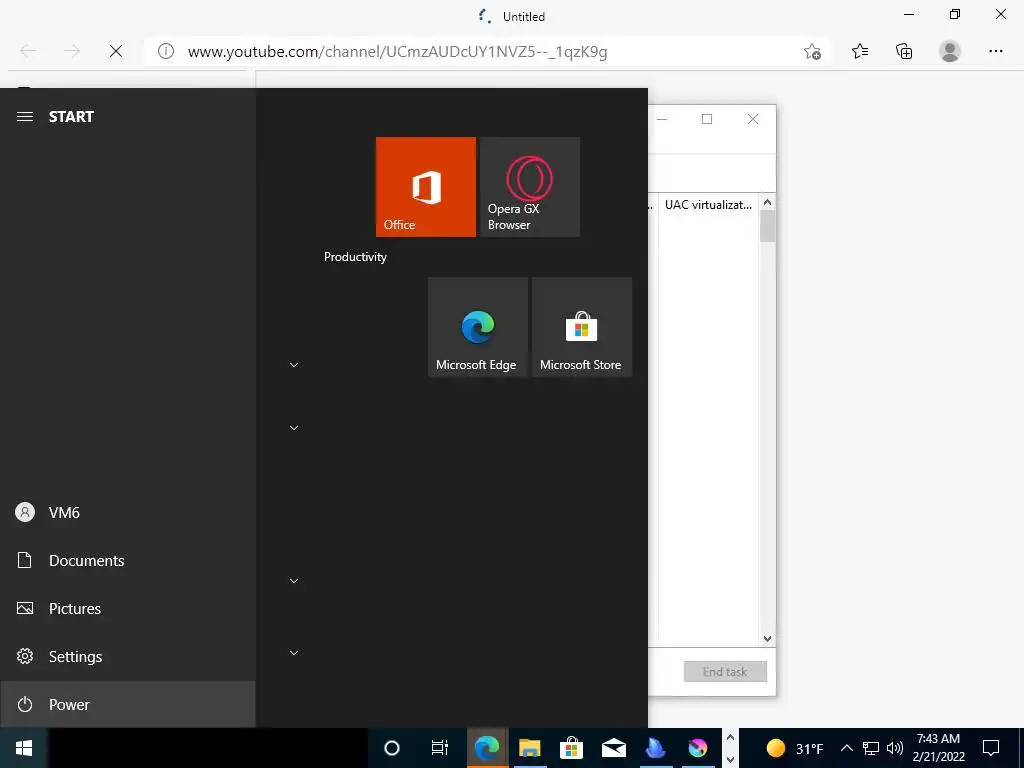Restore down the Edge window

point(955,14)
